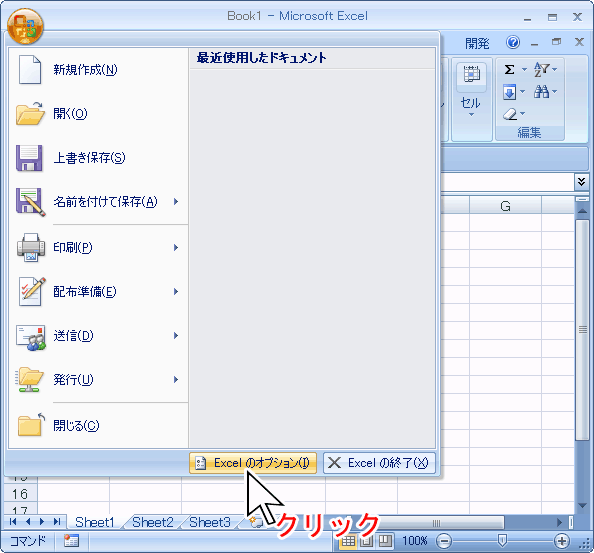
Task: Click the zoom in plus button
Action: [x=562, y=541]
